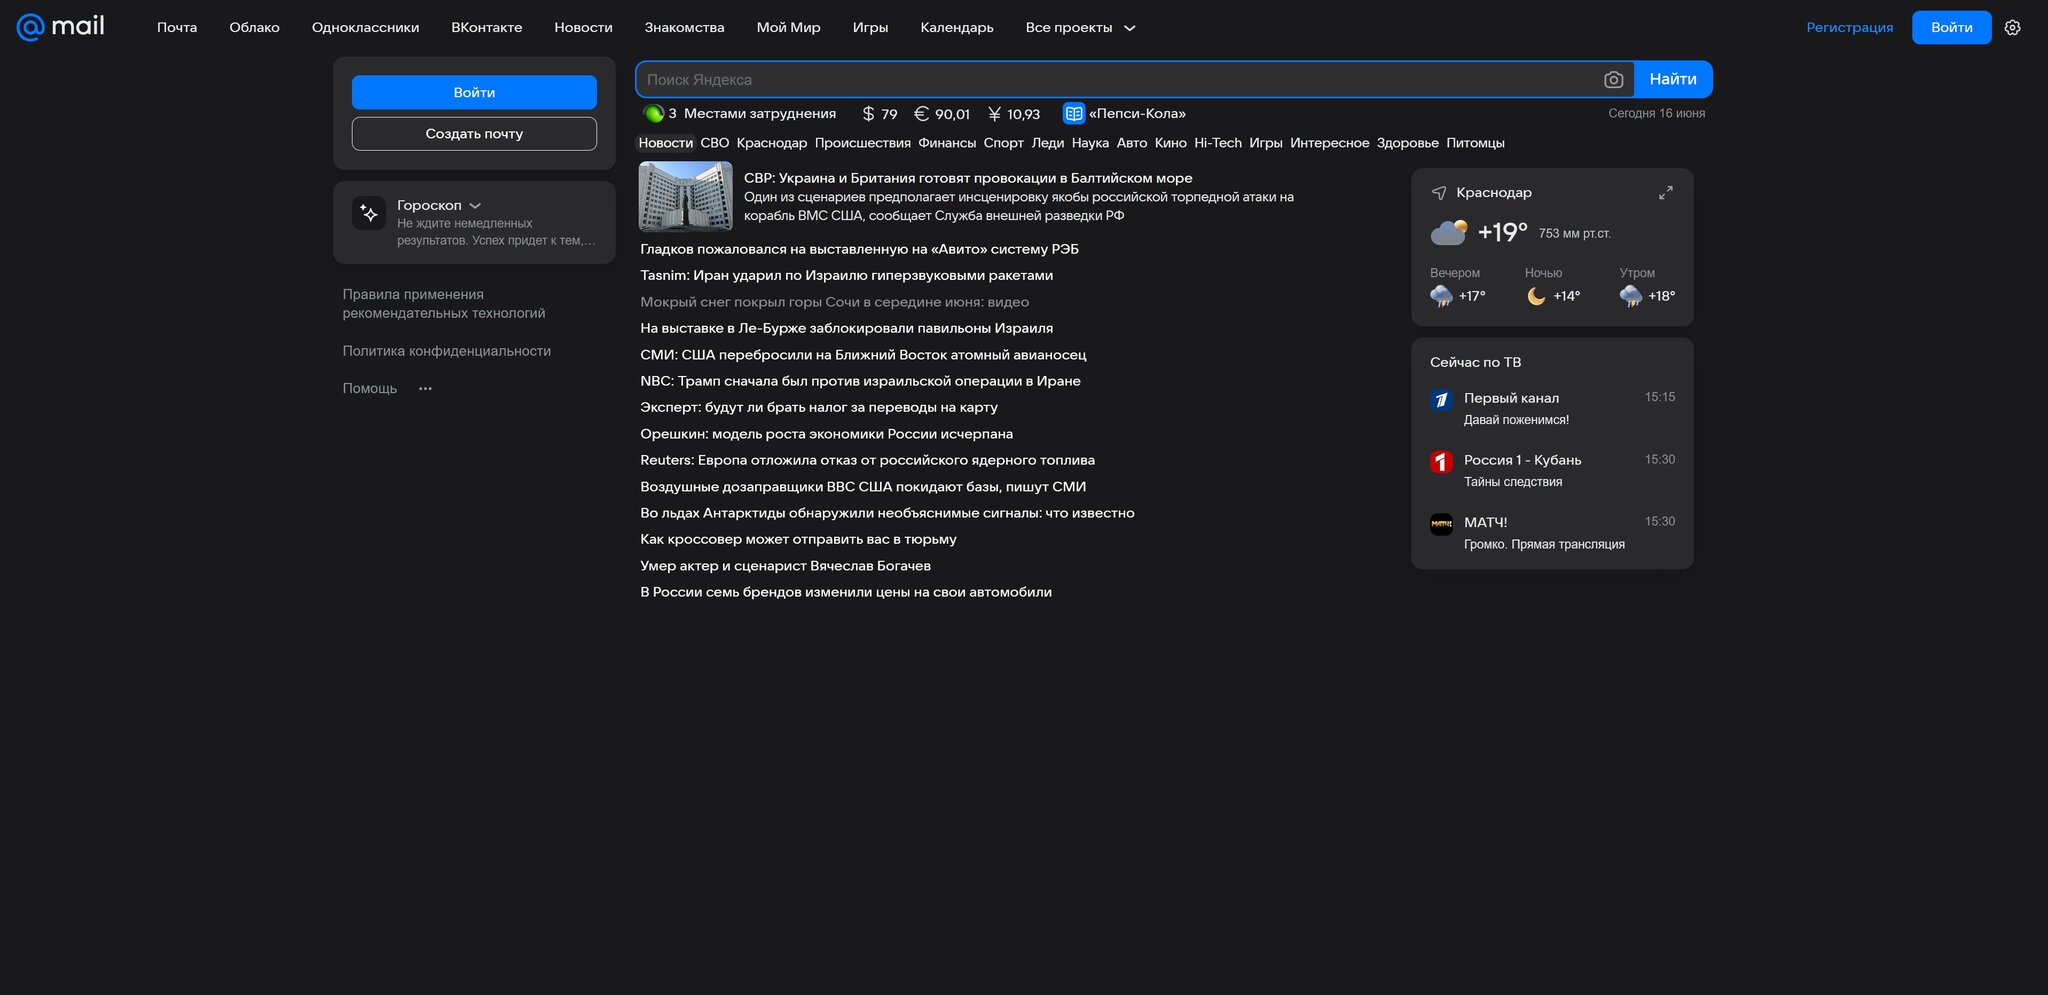Open Календарь in top navigation
This screenshot has width=2048, height=995.
[x=957, y=28]
